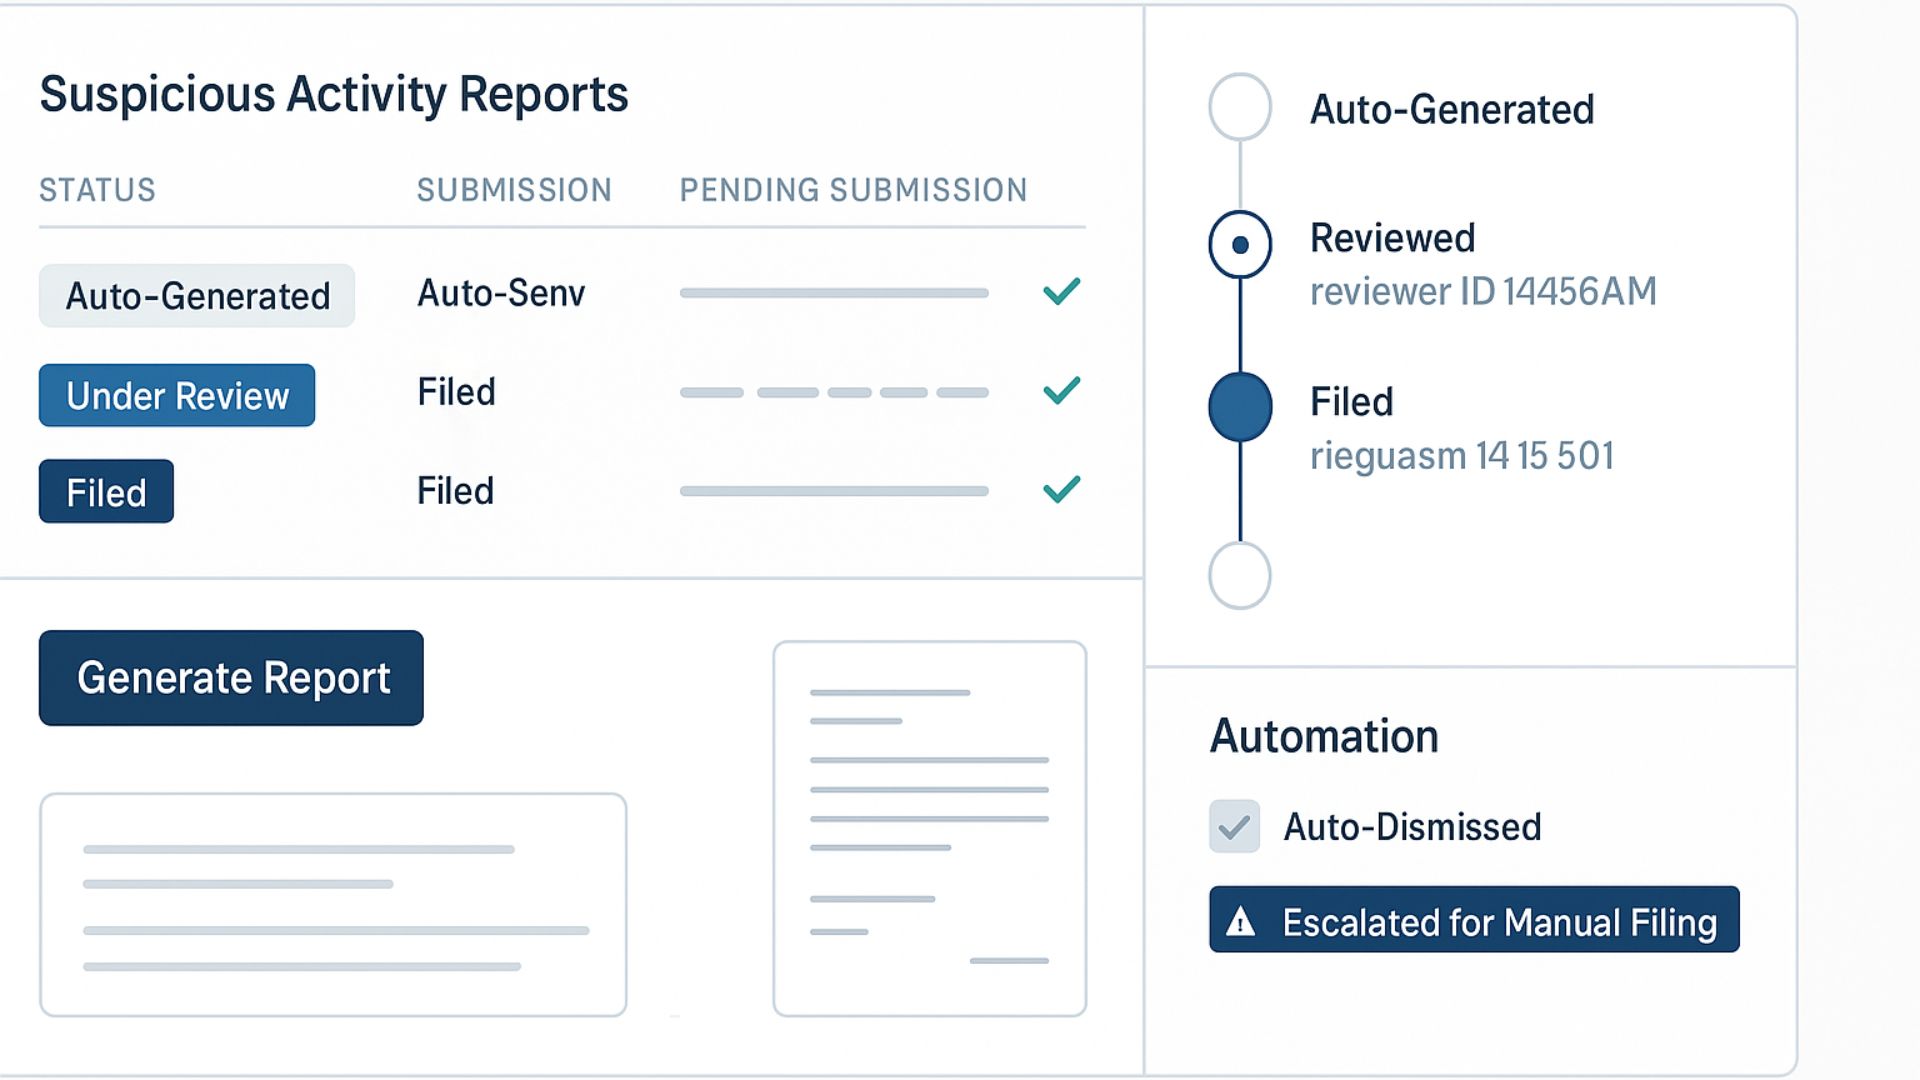Toggle the Auto-Dismissed checkbox
This screenshot has width=1920, height=1080.
click(x=1234, y=827)
